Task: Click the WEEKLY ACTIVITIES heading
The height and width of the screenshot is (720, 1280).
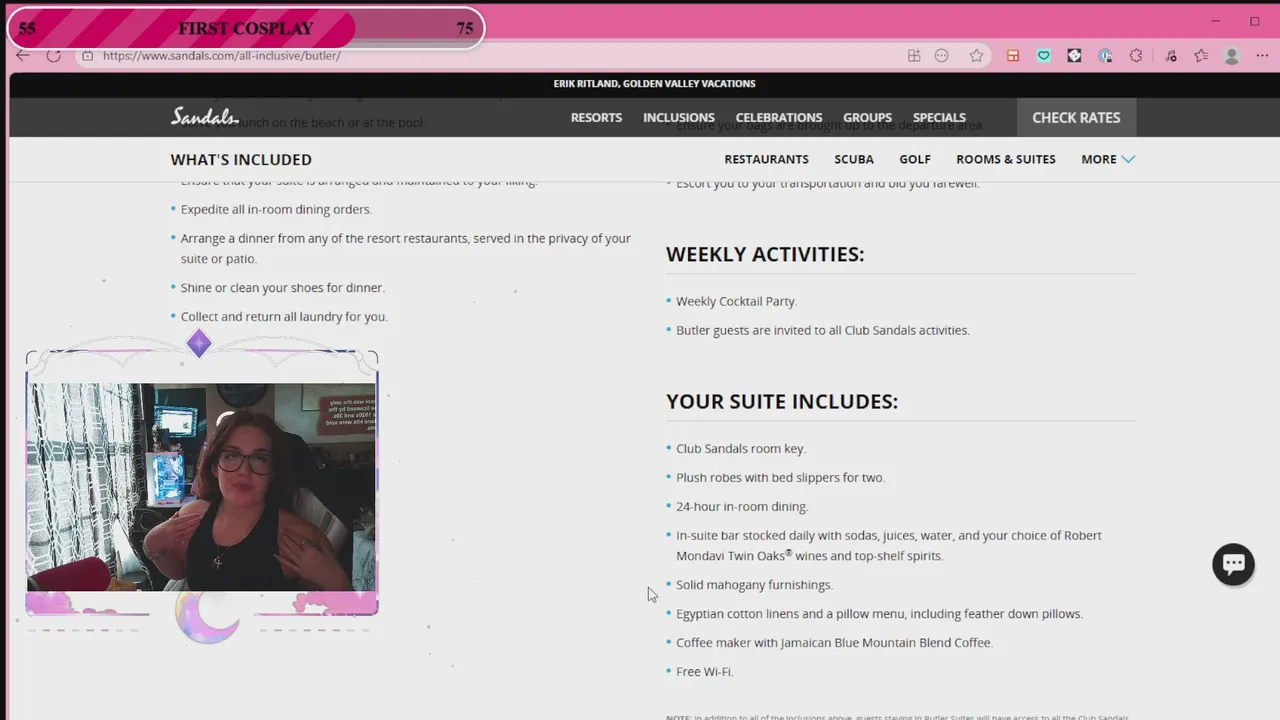Action: point(765,254)
